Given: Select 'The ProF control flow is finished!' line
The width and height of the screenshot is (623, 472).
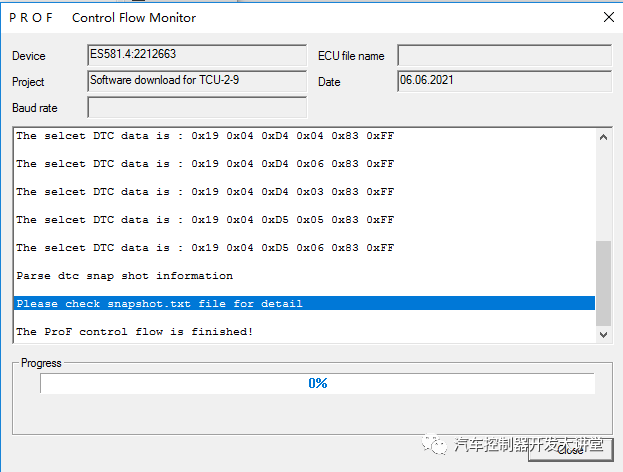Looking at the screenshot, I should 135,332.
